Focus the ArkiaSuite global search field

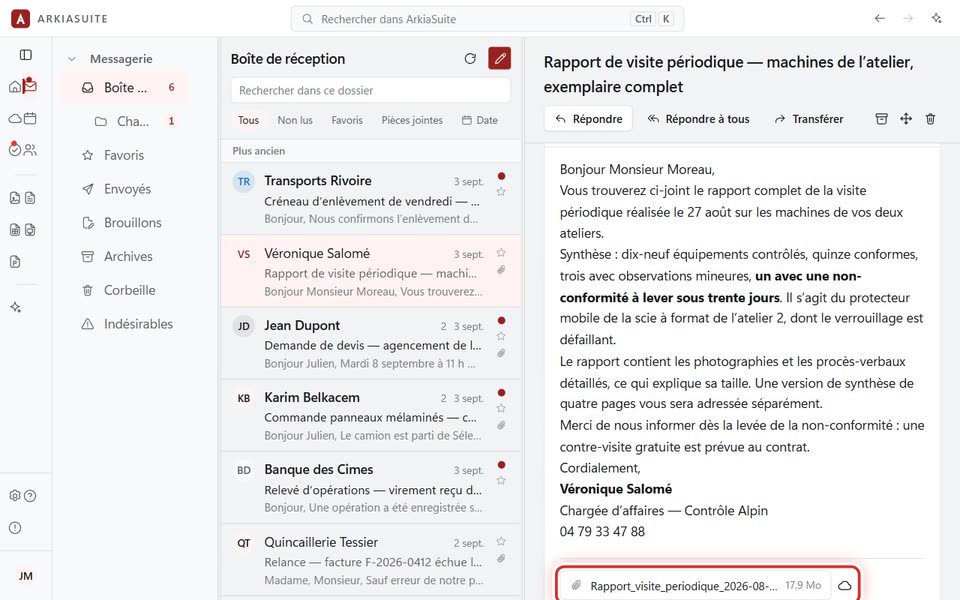pos(487,19)
